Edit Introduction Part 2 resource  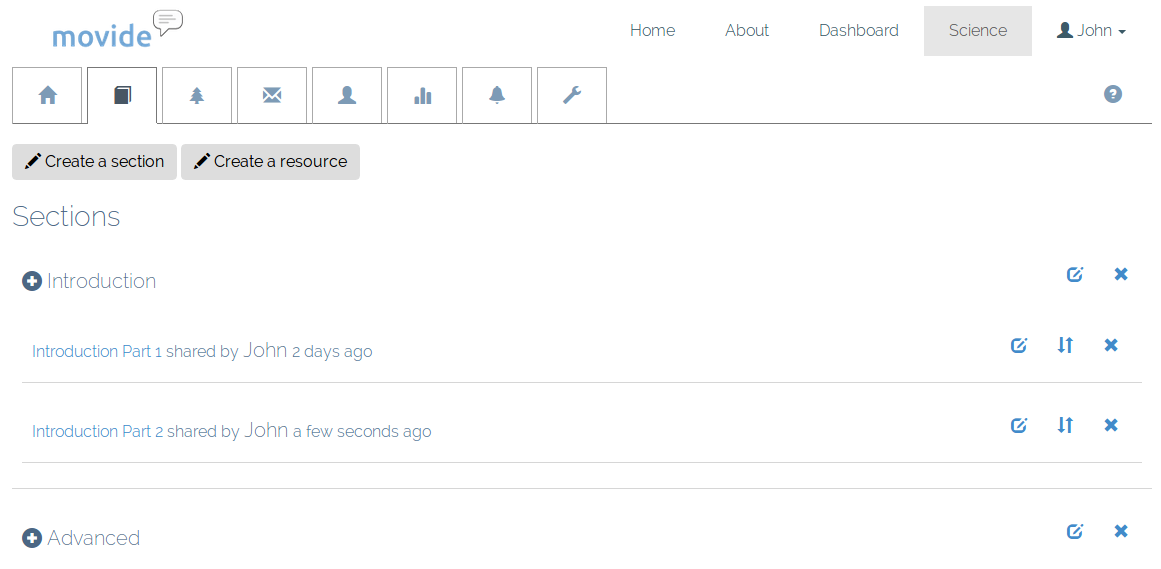coord(1020,425)
